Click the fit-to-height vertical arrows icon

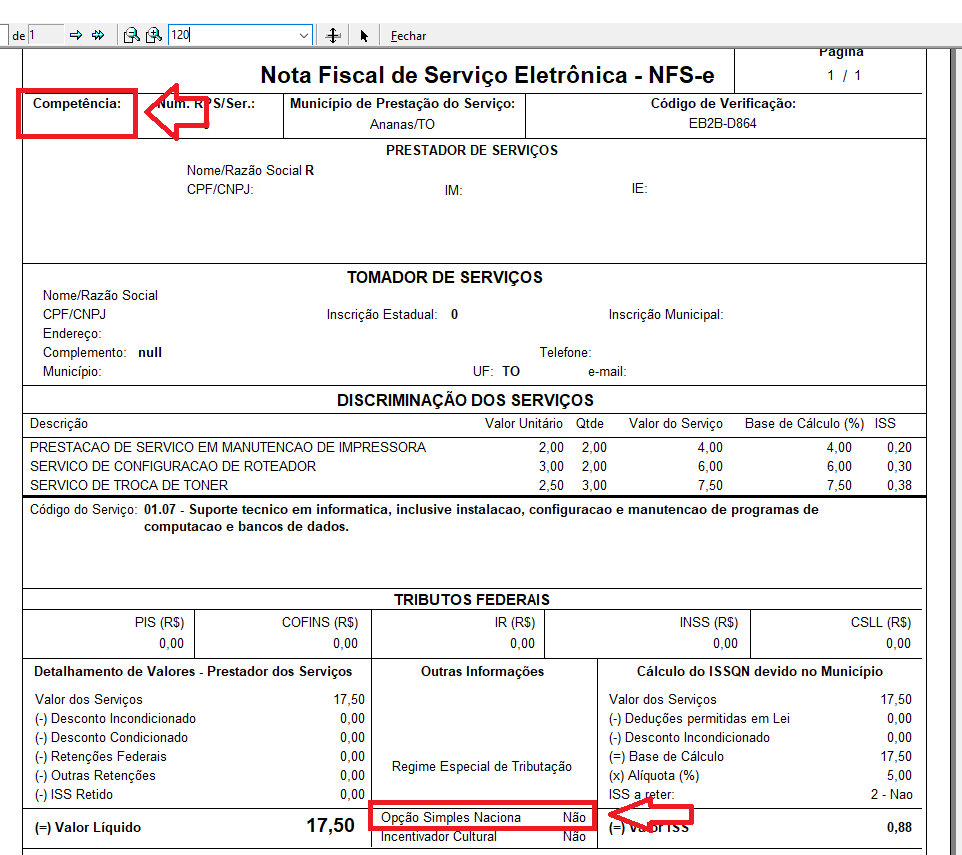click(x=333, y=36)
